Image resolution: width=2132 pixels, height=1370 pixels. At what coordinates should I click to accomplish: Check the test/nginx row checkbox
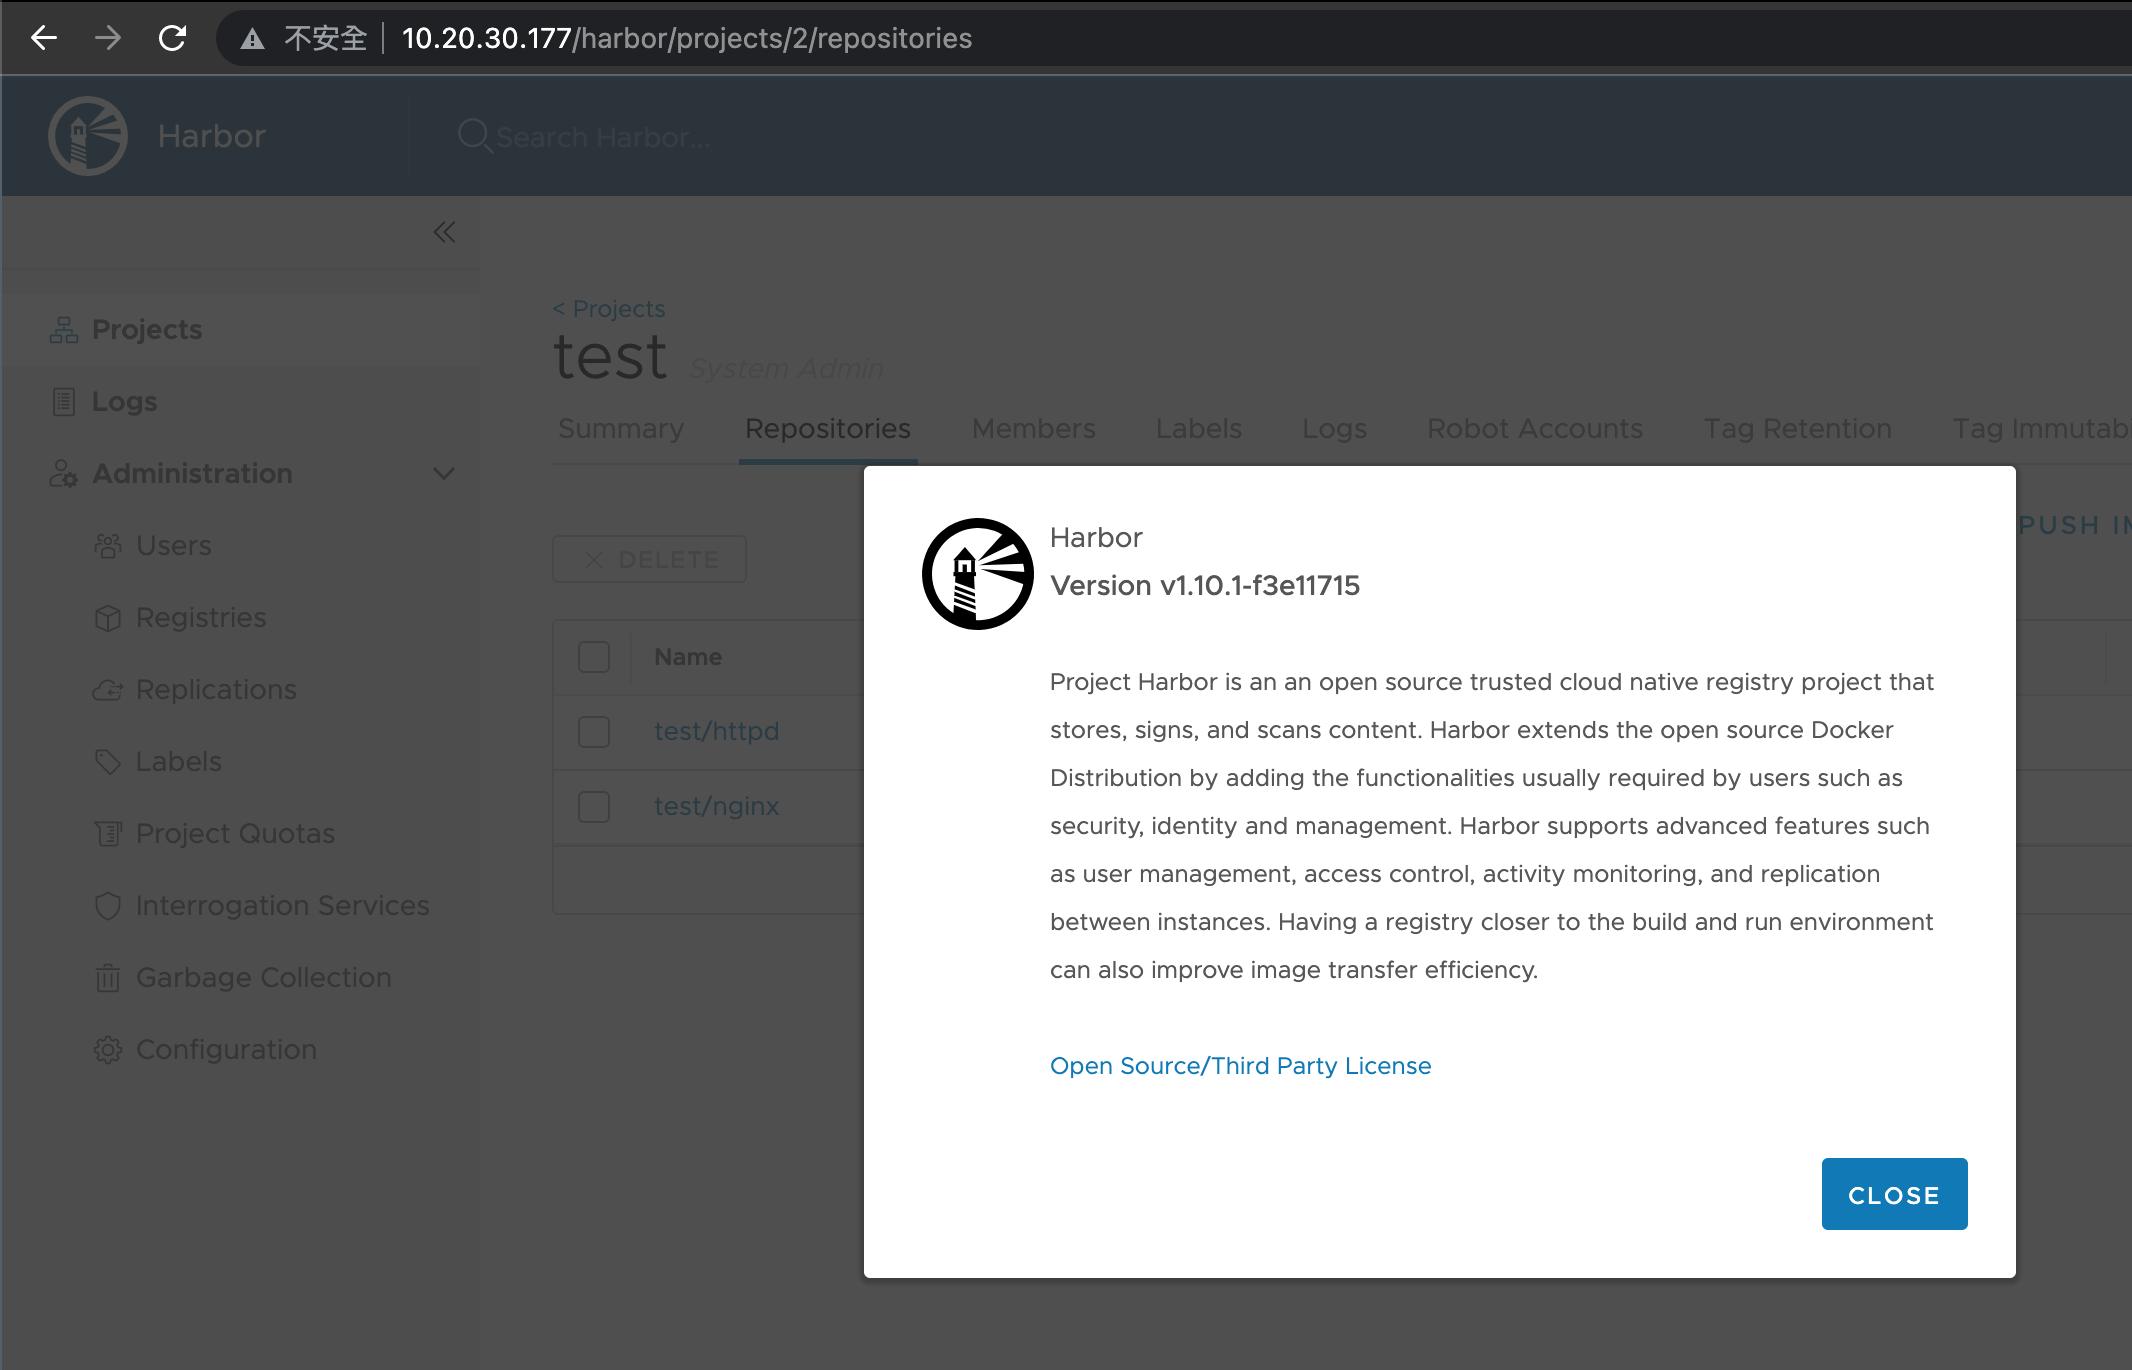point(594,807)
